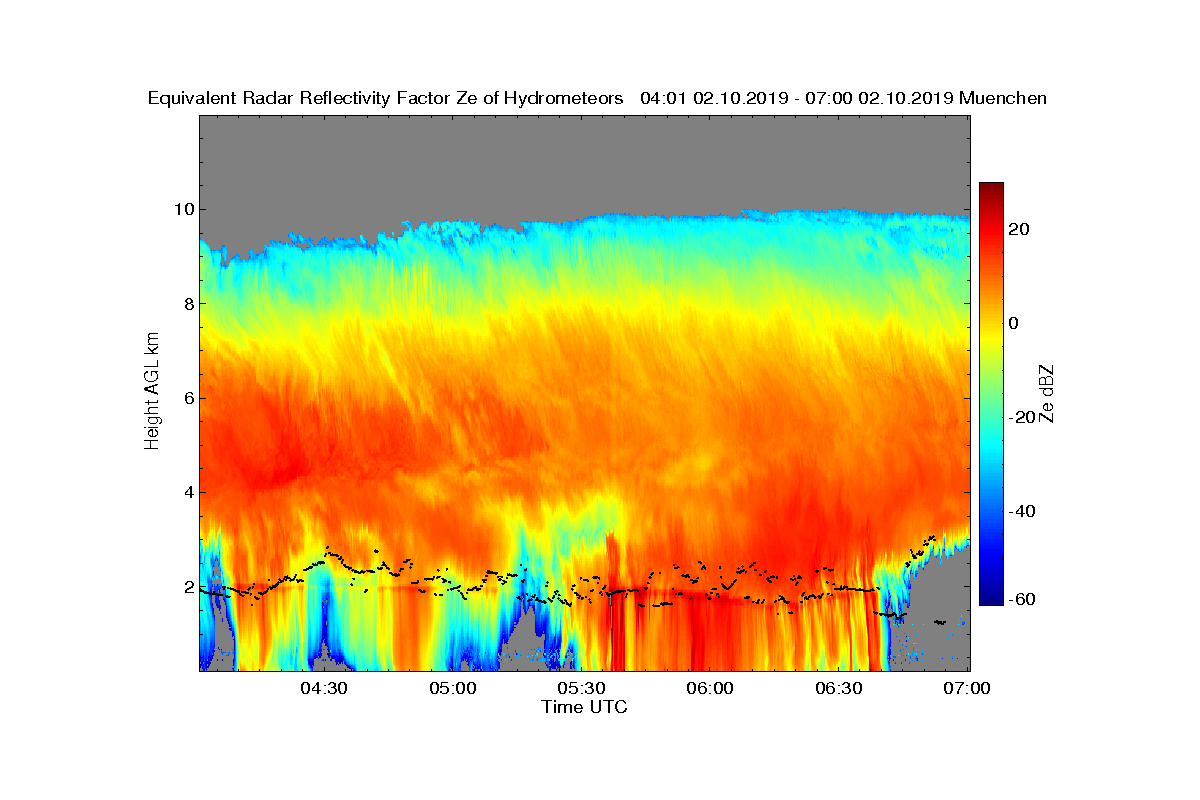
Task: Click the 'Height AGL km' axis title
Action: (x=153, y=392)
